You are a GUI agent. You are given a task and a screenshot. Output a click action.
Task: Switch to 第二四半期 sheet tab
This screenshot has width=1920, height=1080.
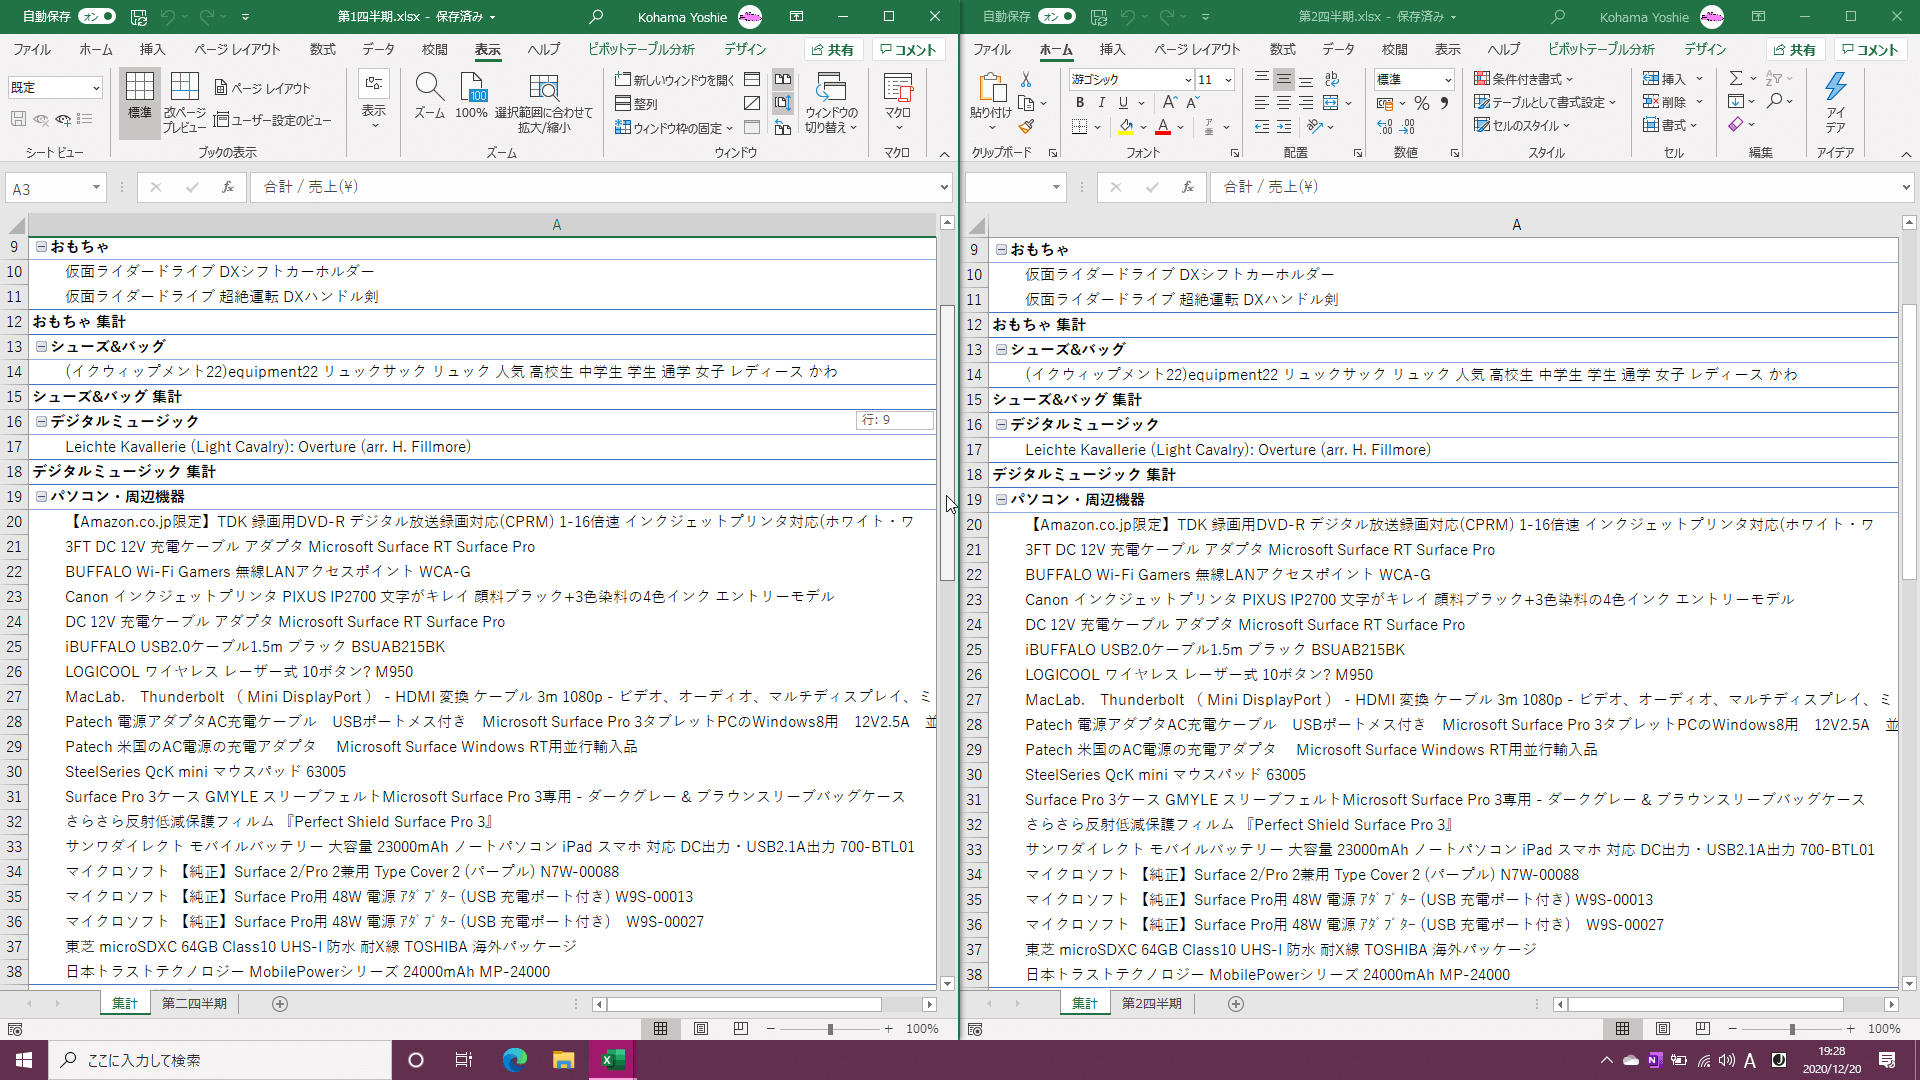194,1003
